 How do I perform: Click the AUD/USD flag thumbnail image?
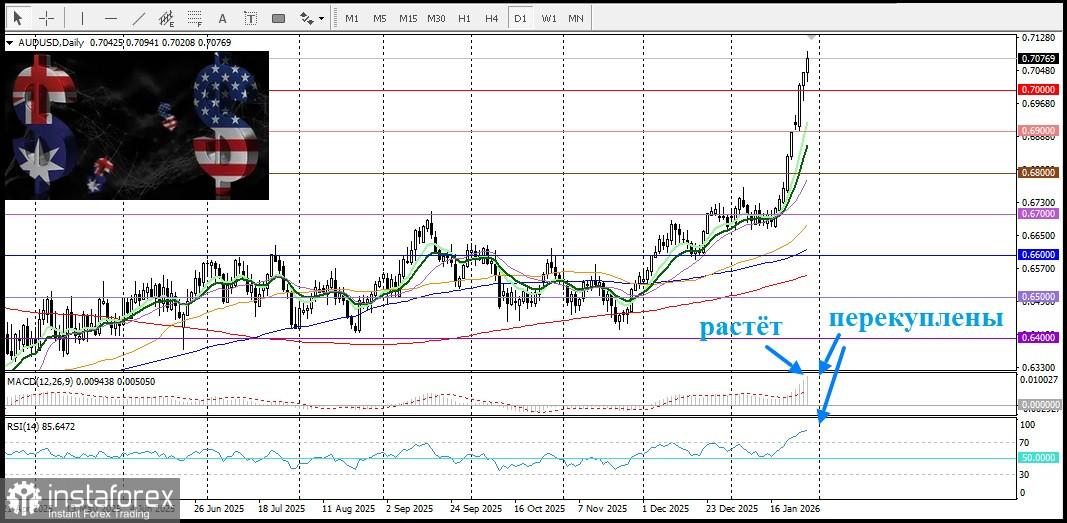pyautogui.click(x=137, y=125)
